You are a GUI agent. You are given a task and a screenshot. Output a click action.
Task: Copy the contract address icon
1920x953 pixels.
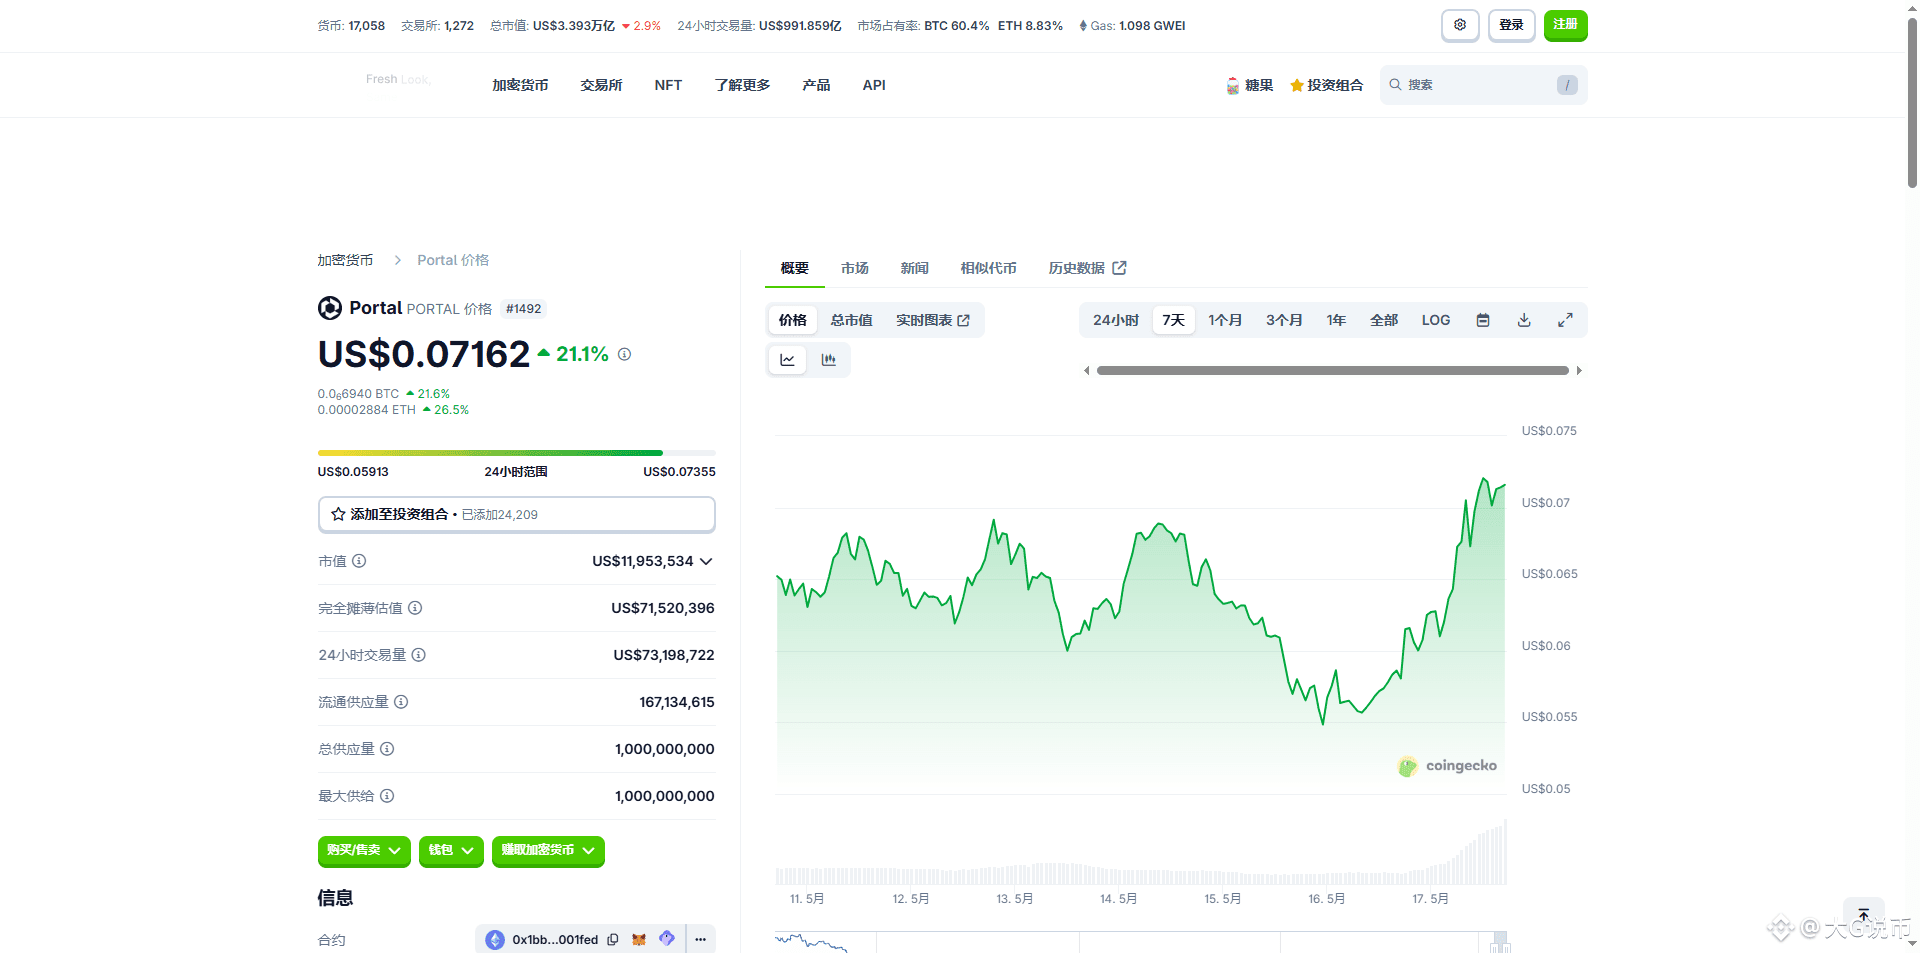pos(613,940)
